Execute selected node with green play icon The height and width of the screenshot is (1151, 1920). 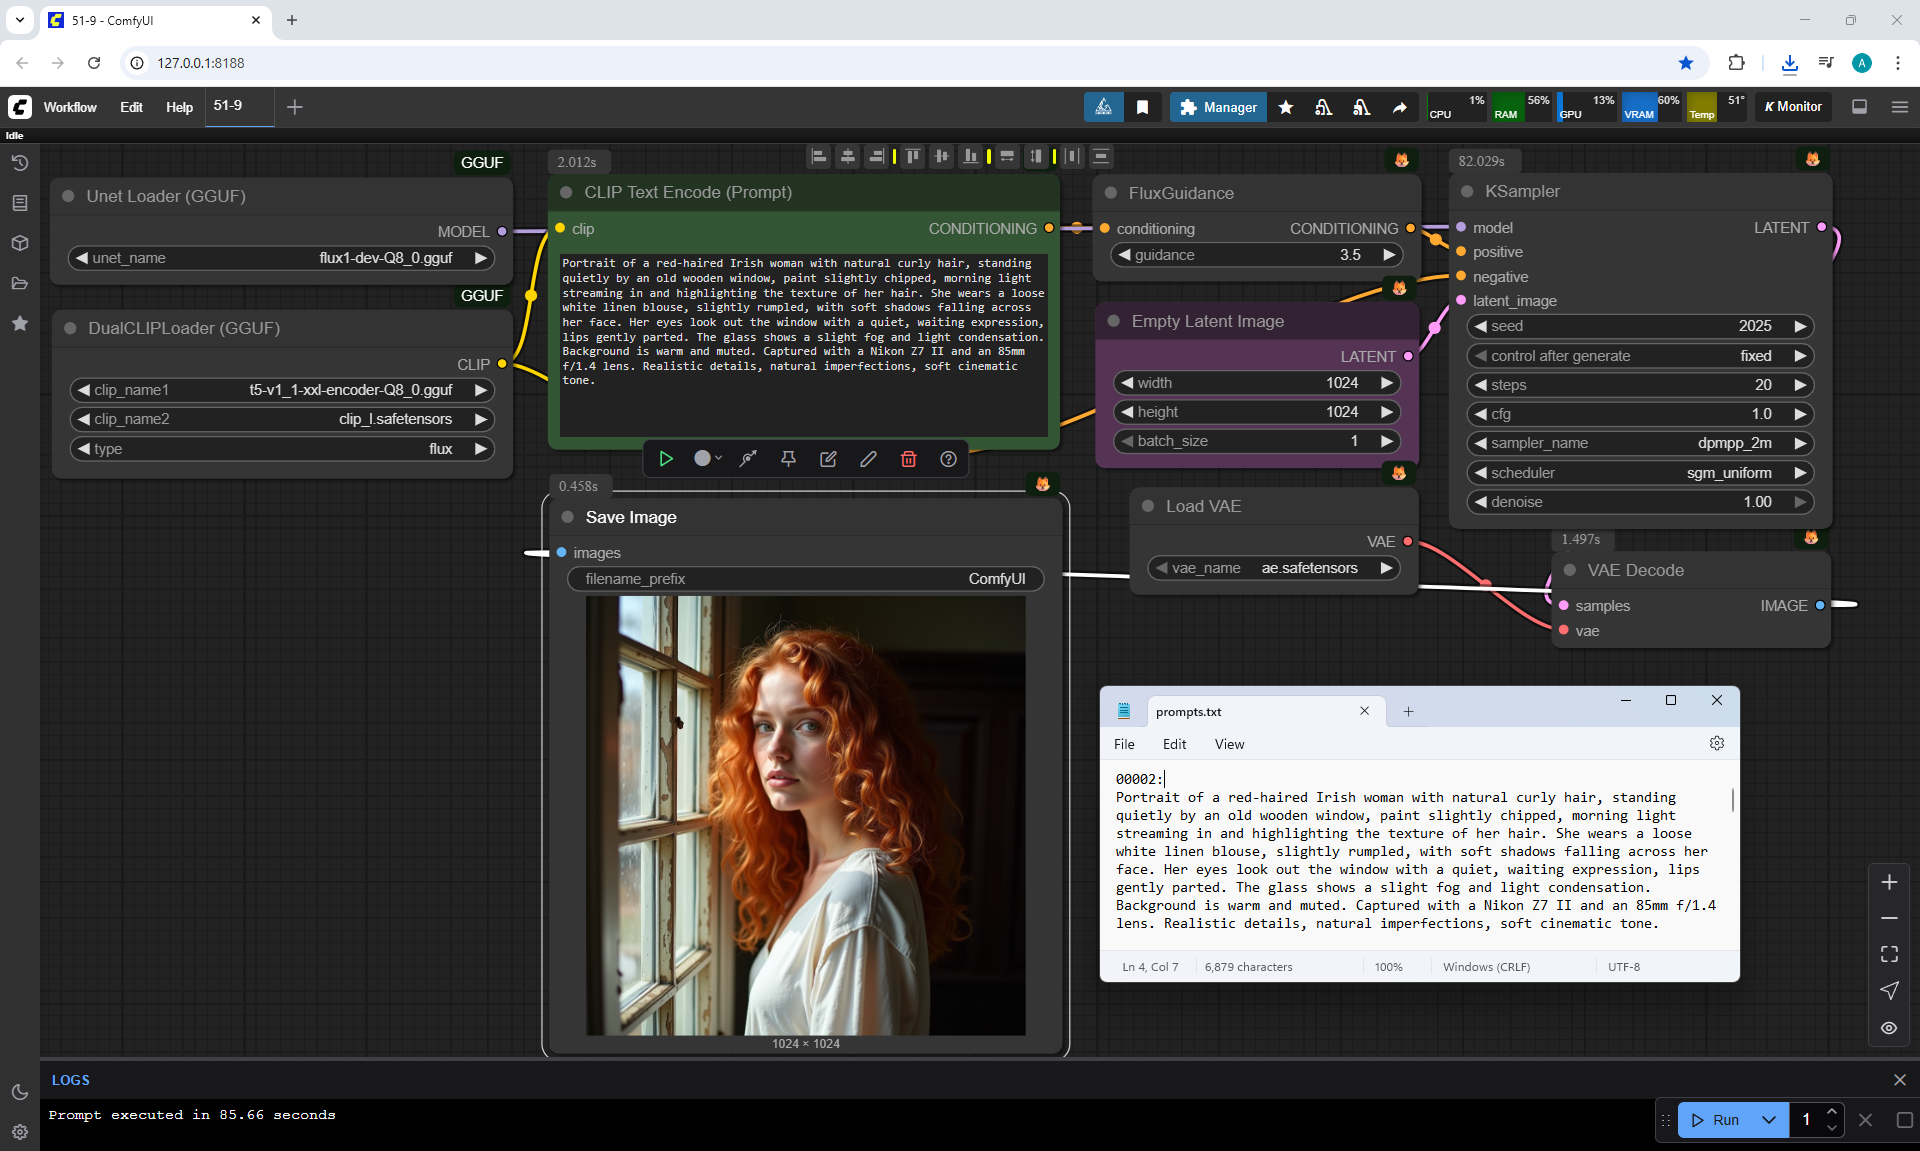click(x=666, y=459)
